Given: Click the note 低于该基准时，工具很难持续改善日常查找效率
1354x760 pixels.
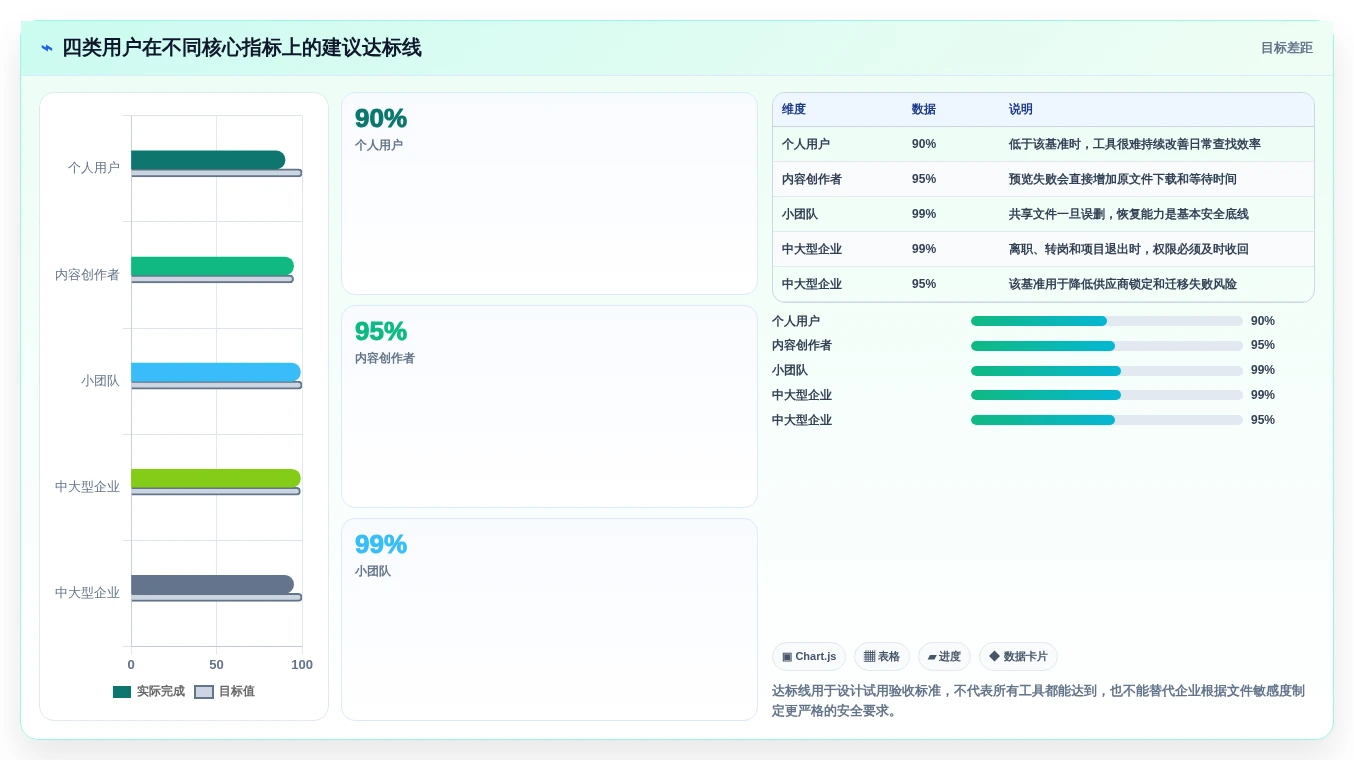Looking at the screenshot, I should (1135, 144).
